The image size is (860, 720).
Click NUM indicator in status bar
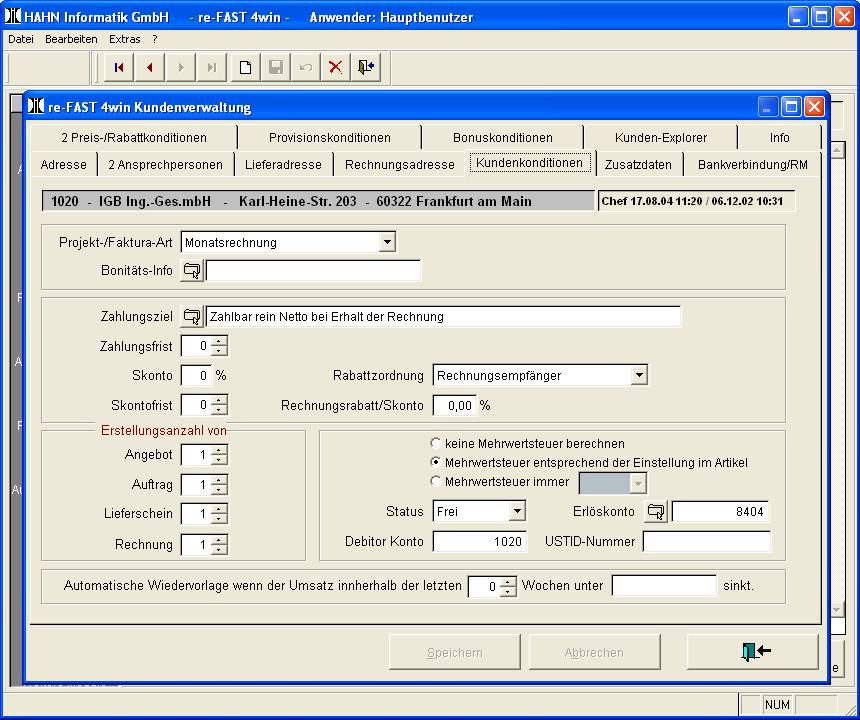tap(777, 705)
